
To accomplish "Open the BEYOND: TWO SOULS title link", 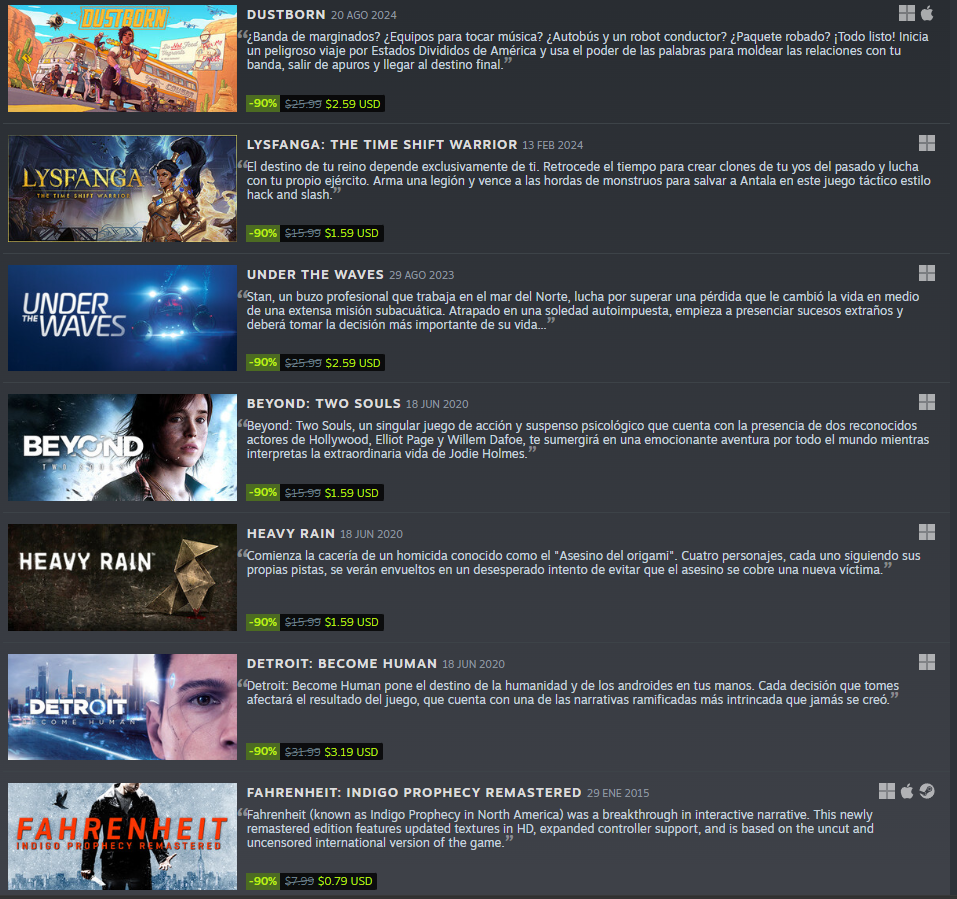I will pos(323,403).
